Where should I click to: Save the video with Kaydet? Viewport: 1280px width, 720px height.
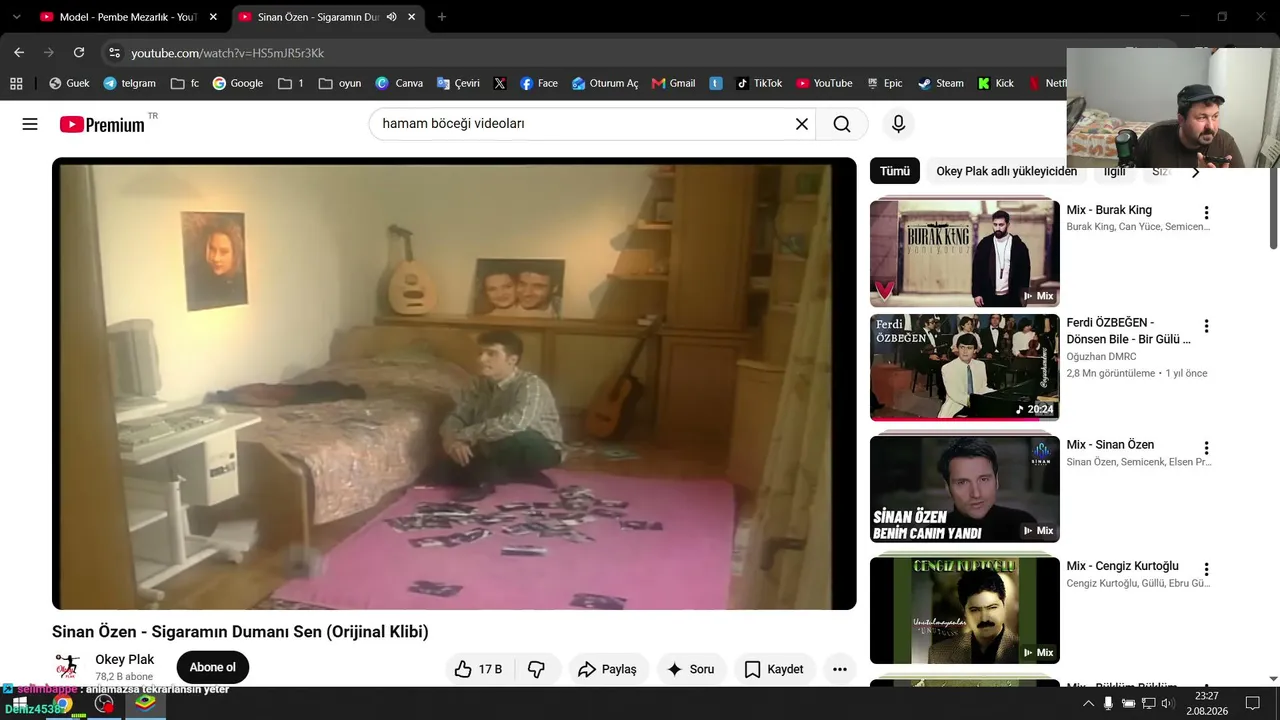click(x=774, y=669)
